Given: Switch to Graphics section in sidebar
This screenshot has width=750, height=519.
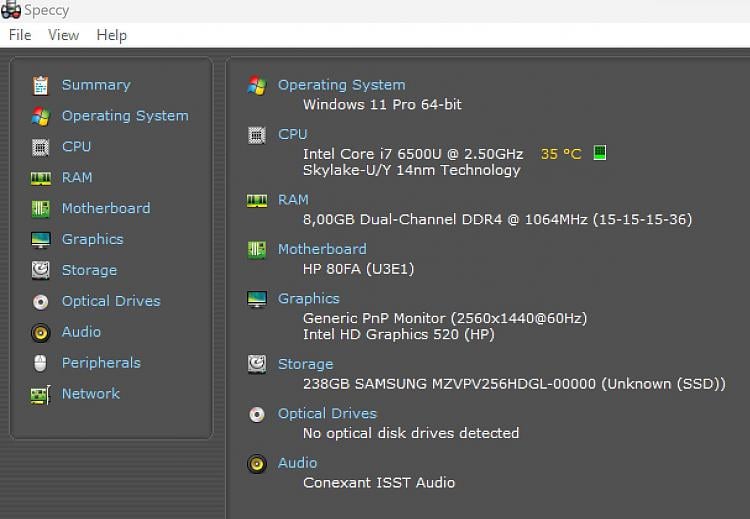Looking at the screenshot, I should [x=93, y=240].
